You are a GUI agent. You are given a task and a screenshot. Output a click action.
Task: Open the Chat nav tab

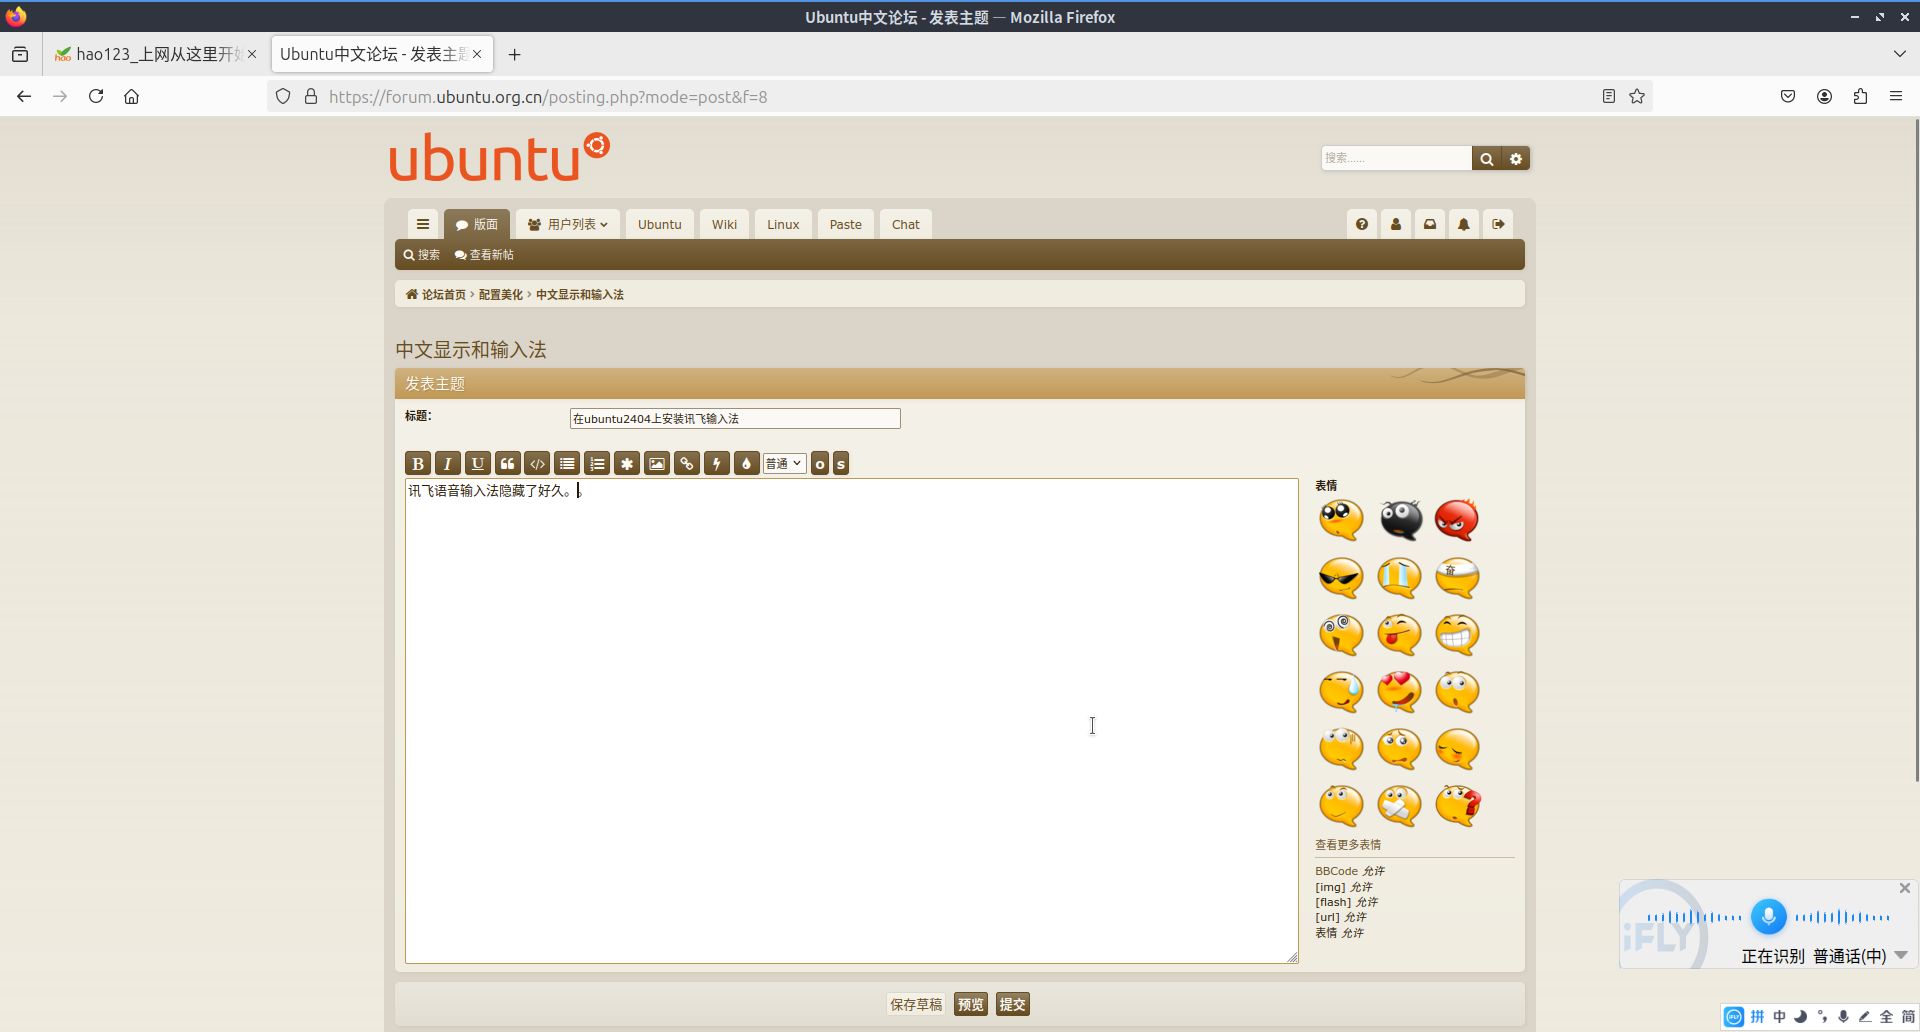click(906, 224)
